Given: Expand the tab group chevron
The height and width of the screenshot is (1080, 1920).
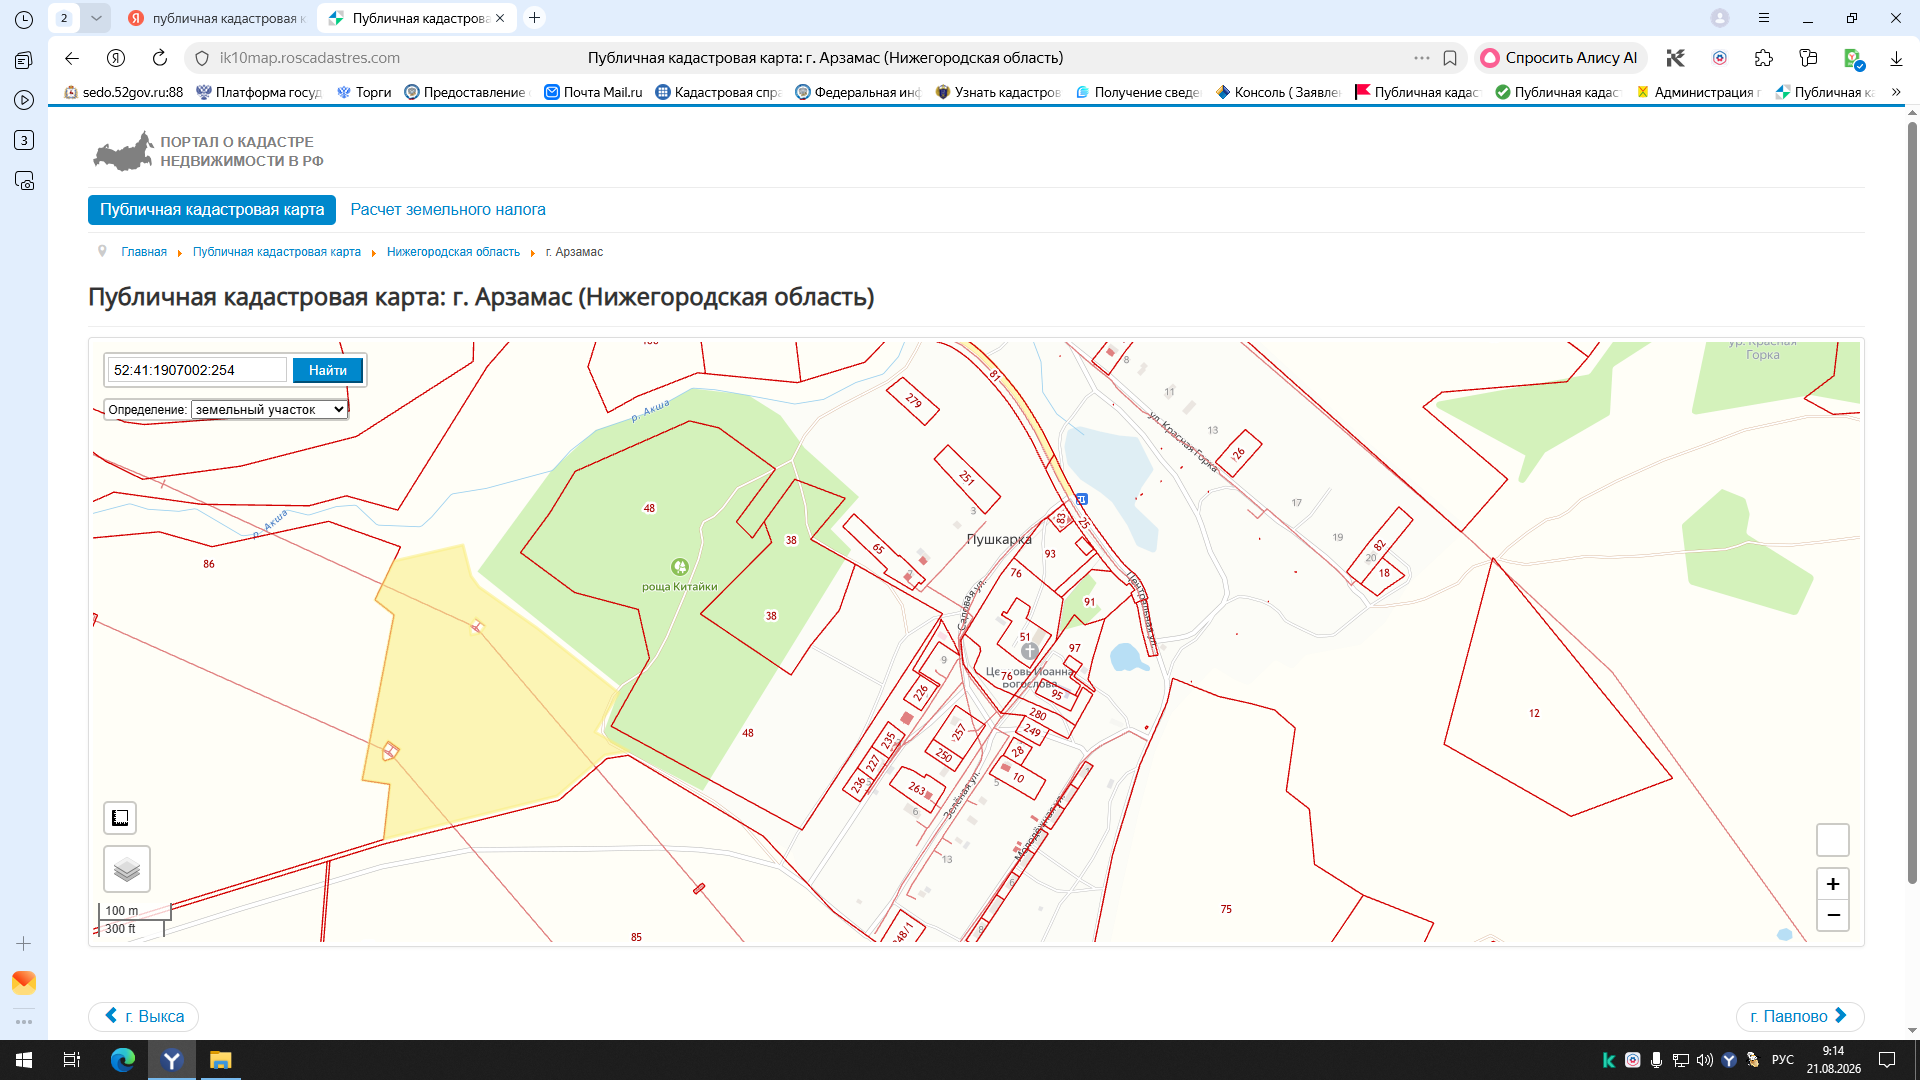Looking at the screenshot, I should [x=96, y=18].
